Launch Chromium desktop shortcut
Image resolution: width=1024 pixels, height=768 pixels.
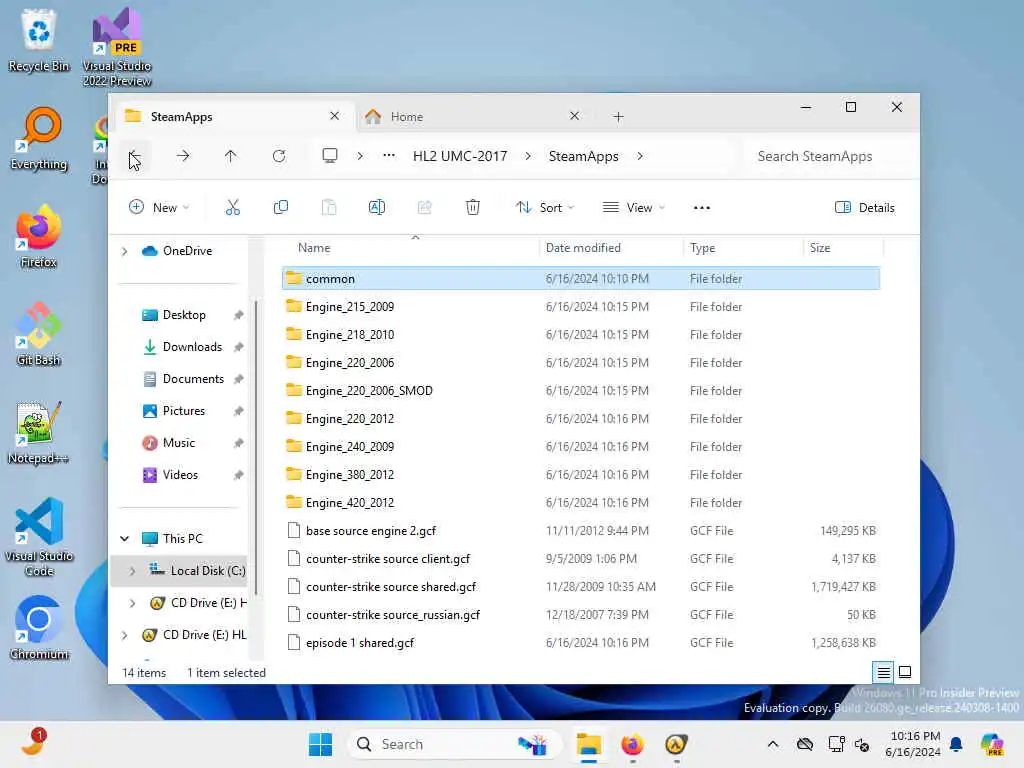coord(39,628)
